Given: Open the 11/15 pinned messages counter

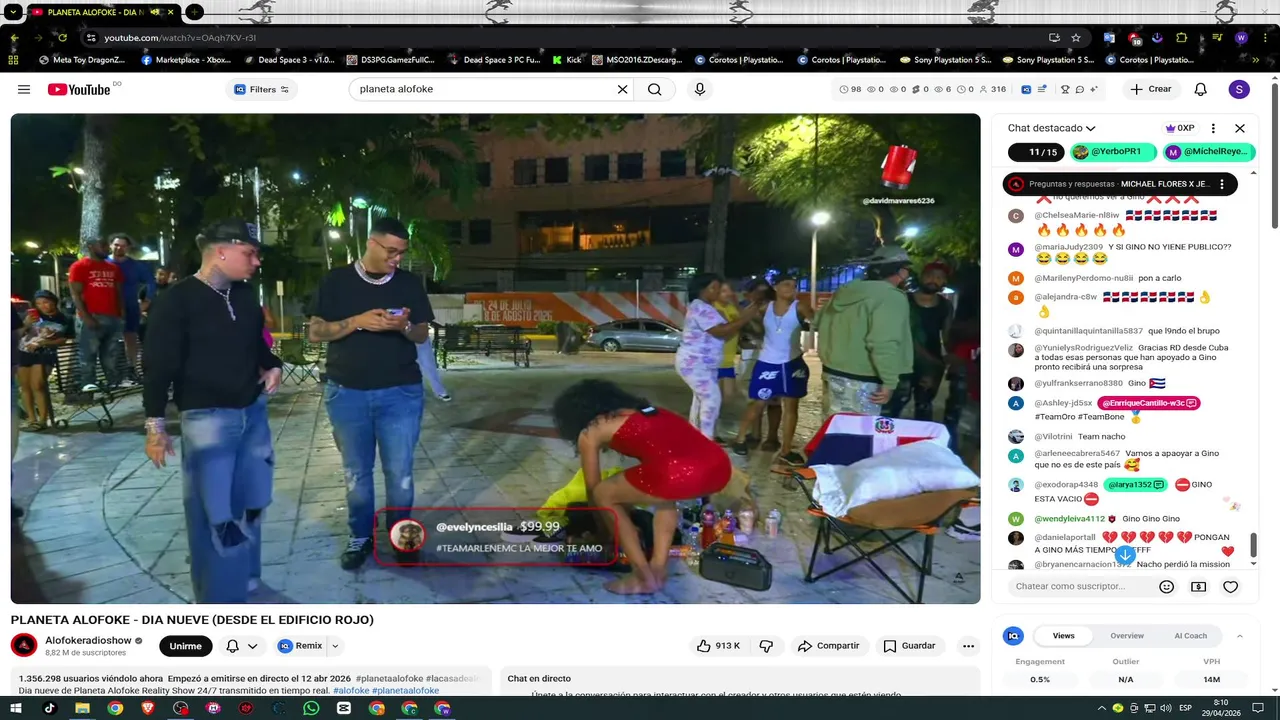Looking at the screenshot, I should (1037, 152).
